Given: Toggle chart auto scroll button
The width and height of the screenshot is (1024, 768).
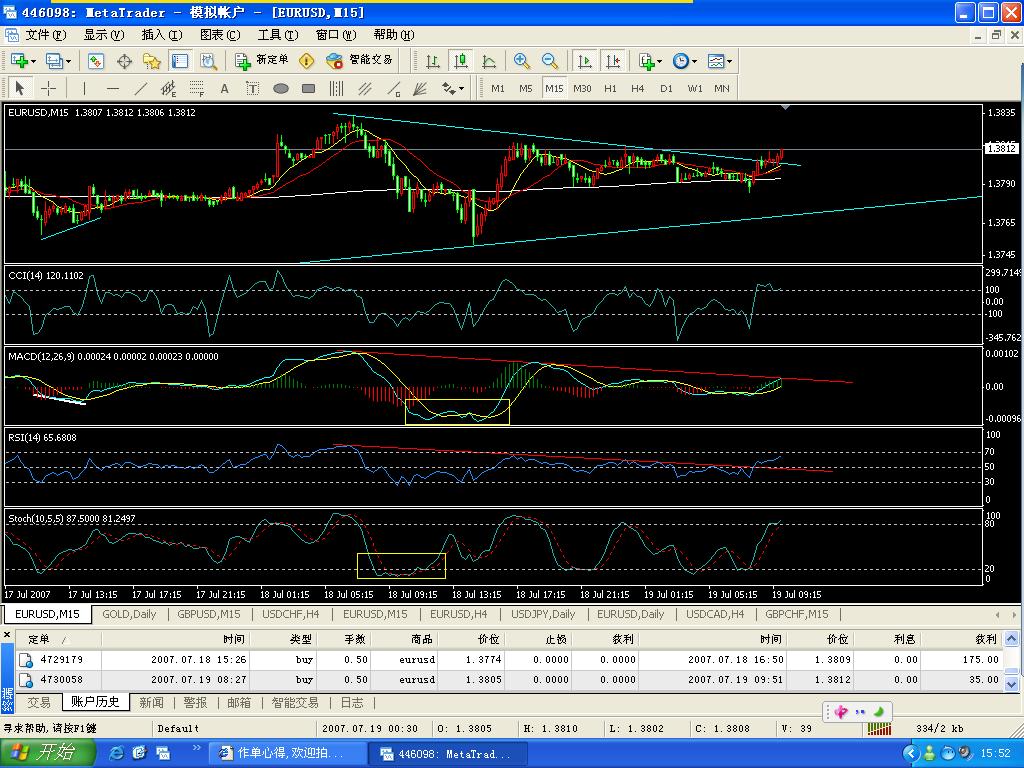Looking at the screenshot, I should pos(584,61).
